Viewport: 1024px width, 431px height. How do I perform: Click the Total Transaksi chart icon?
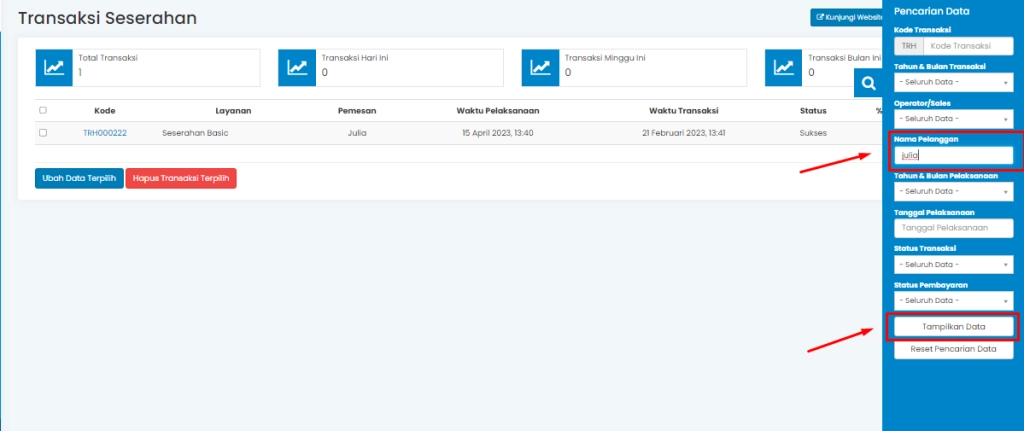pyautogui.click(x=54, y=67)
